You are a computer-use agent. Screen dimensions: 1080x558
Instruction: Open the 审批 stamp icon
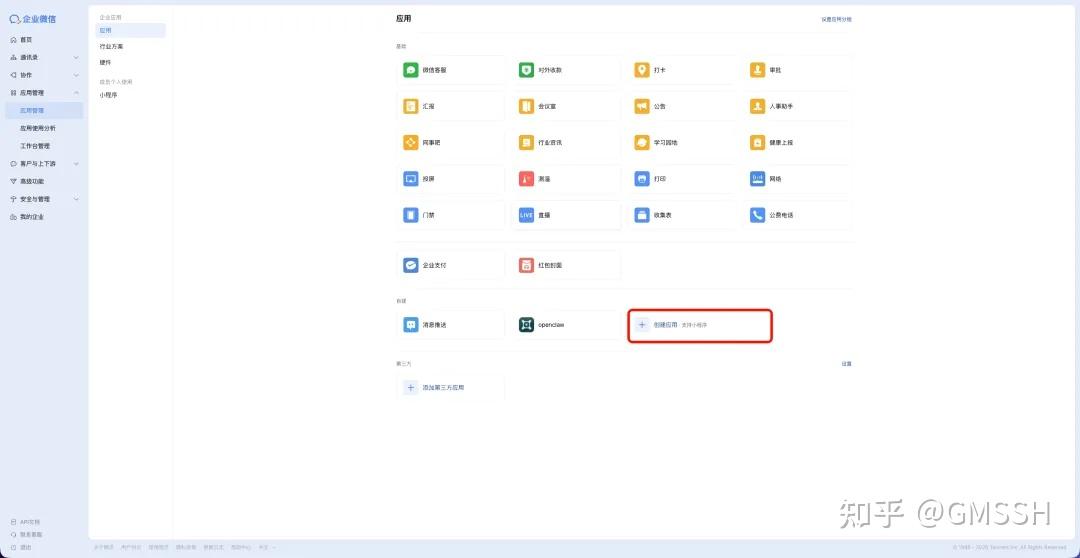pyautogui.click(x=758, y=70)
